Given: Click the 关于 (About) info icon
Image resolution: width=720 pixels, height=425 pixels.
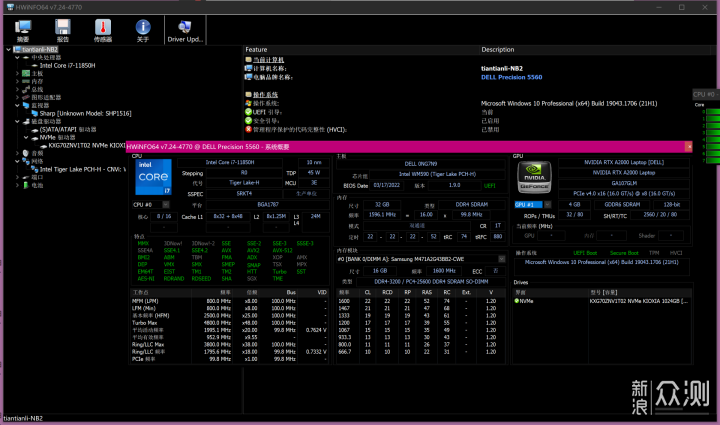Looking at the screenshot, I should (x=142, y=29).
